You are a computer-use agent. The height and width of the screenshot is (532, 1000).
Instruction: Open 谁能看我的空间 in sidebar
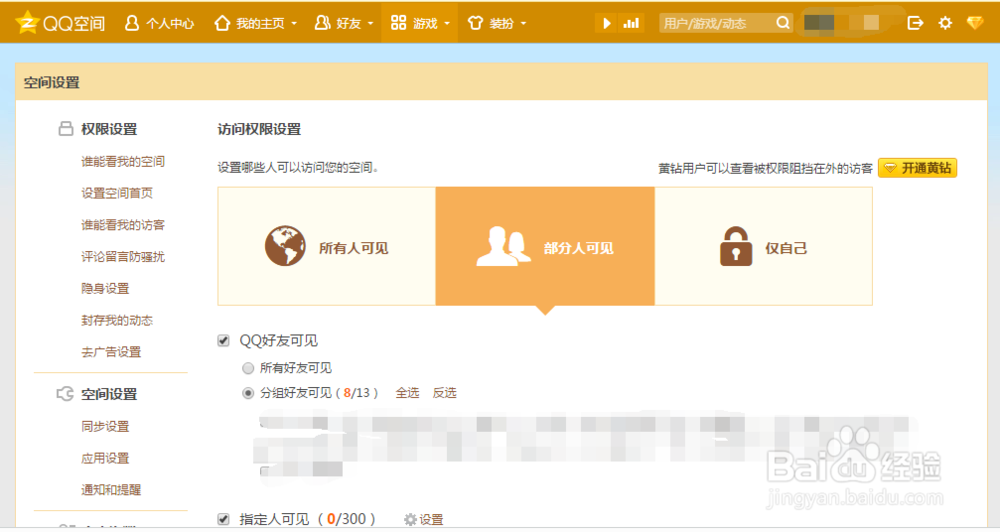click(x=123, y=161)
